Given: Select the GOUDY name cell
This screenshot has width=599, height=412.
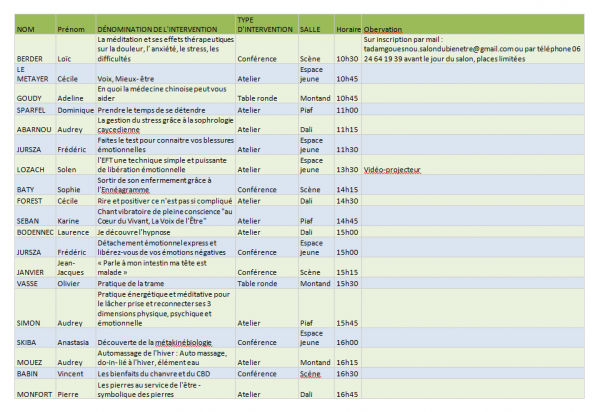Looking at the screenshot, I should [35, 94].
